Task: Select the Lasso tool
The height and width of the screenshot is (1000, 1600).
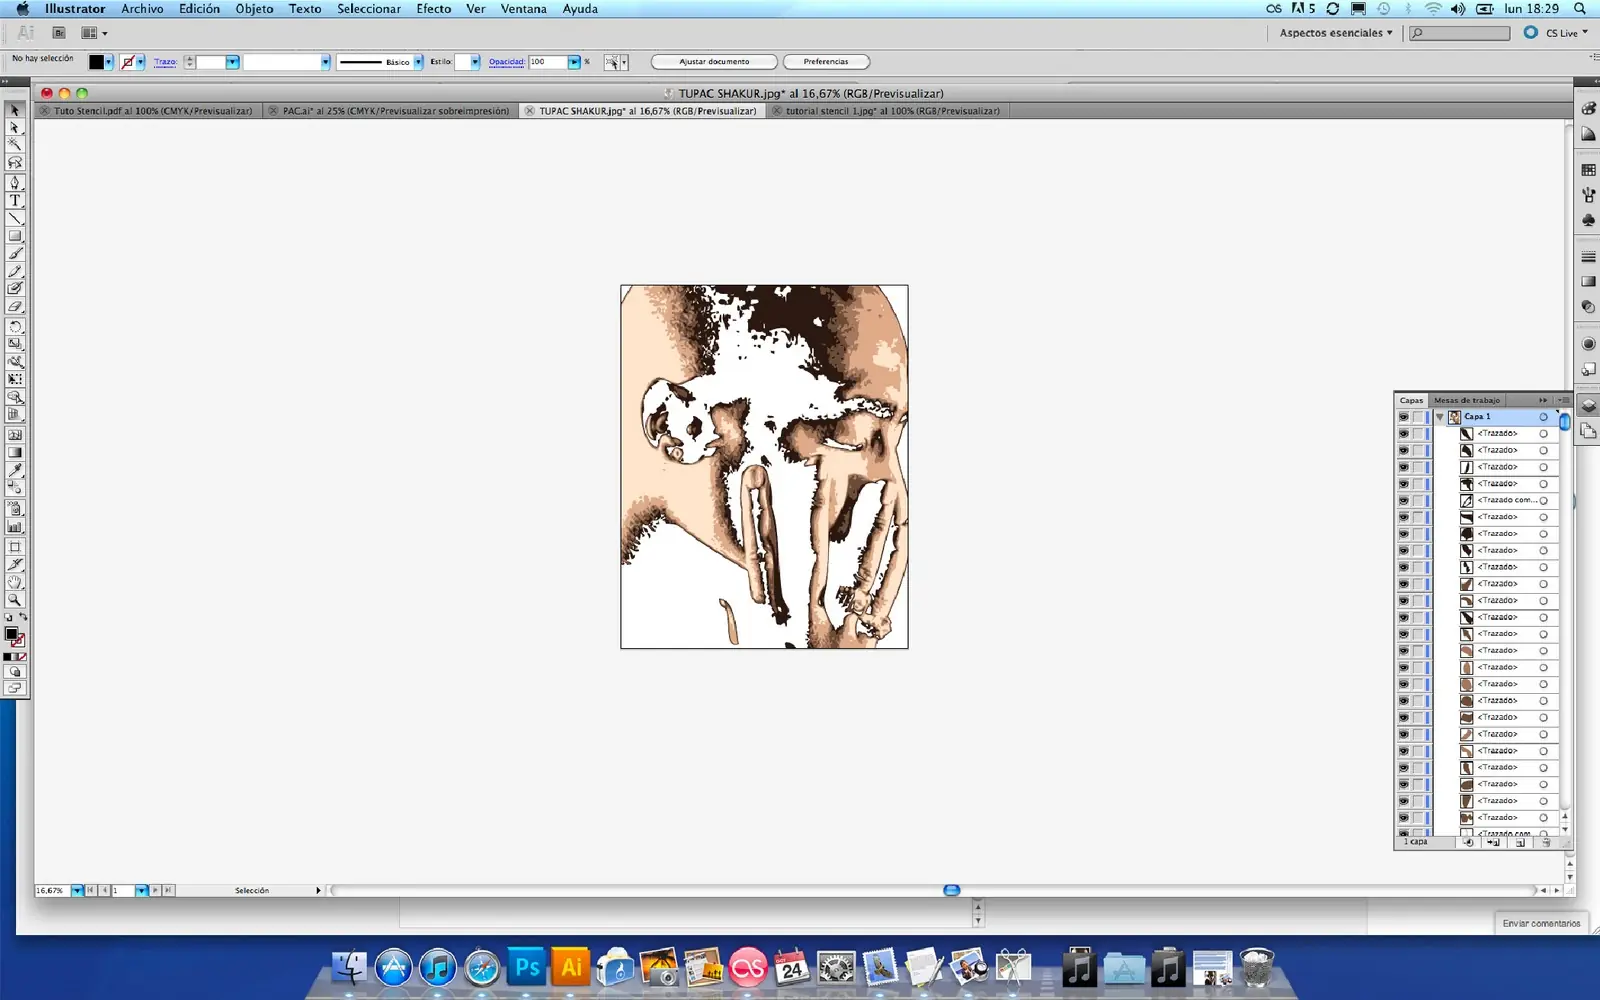Action: point(15,162)
